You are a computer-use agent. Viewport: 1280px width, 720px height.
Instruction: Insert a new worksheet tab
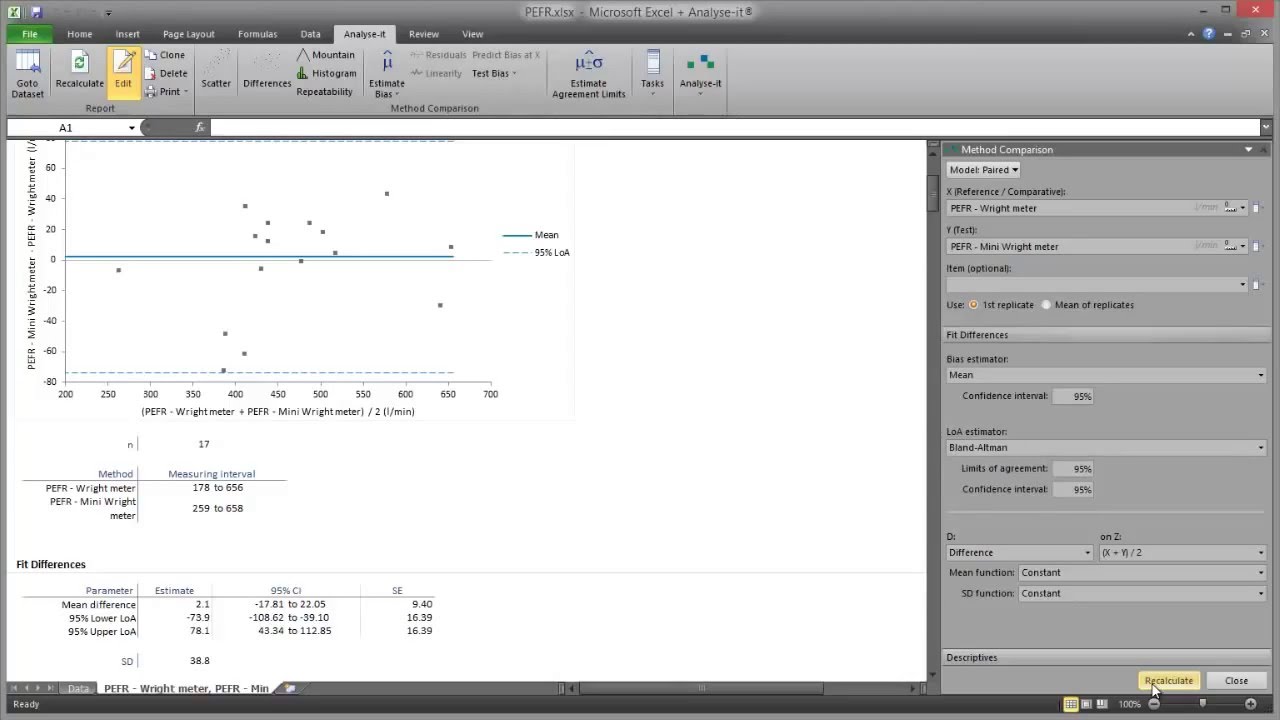pyautogui.click(x=291, y=688)
